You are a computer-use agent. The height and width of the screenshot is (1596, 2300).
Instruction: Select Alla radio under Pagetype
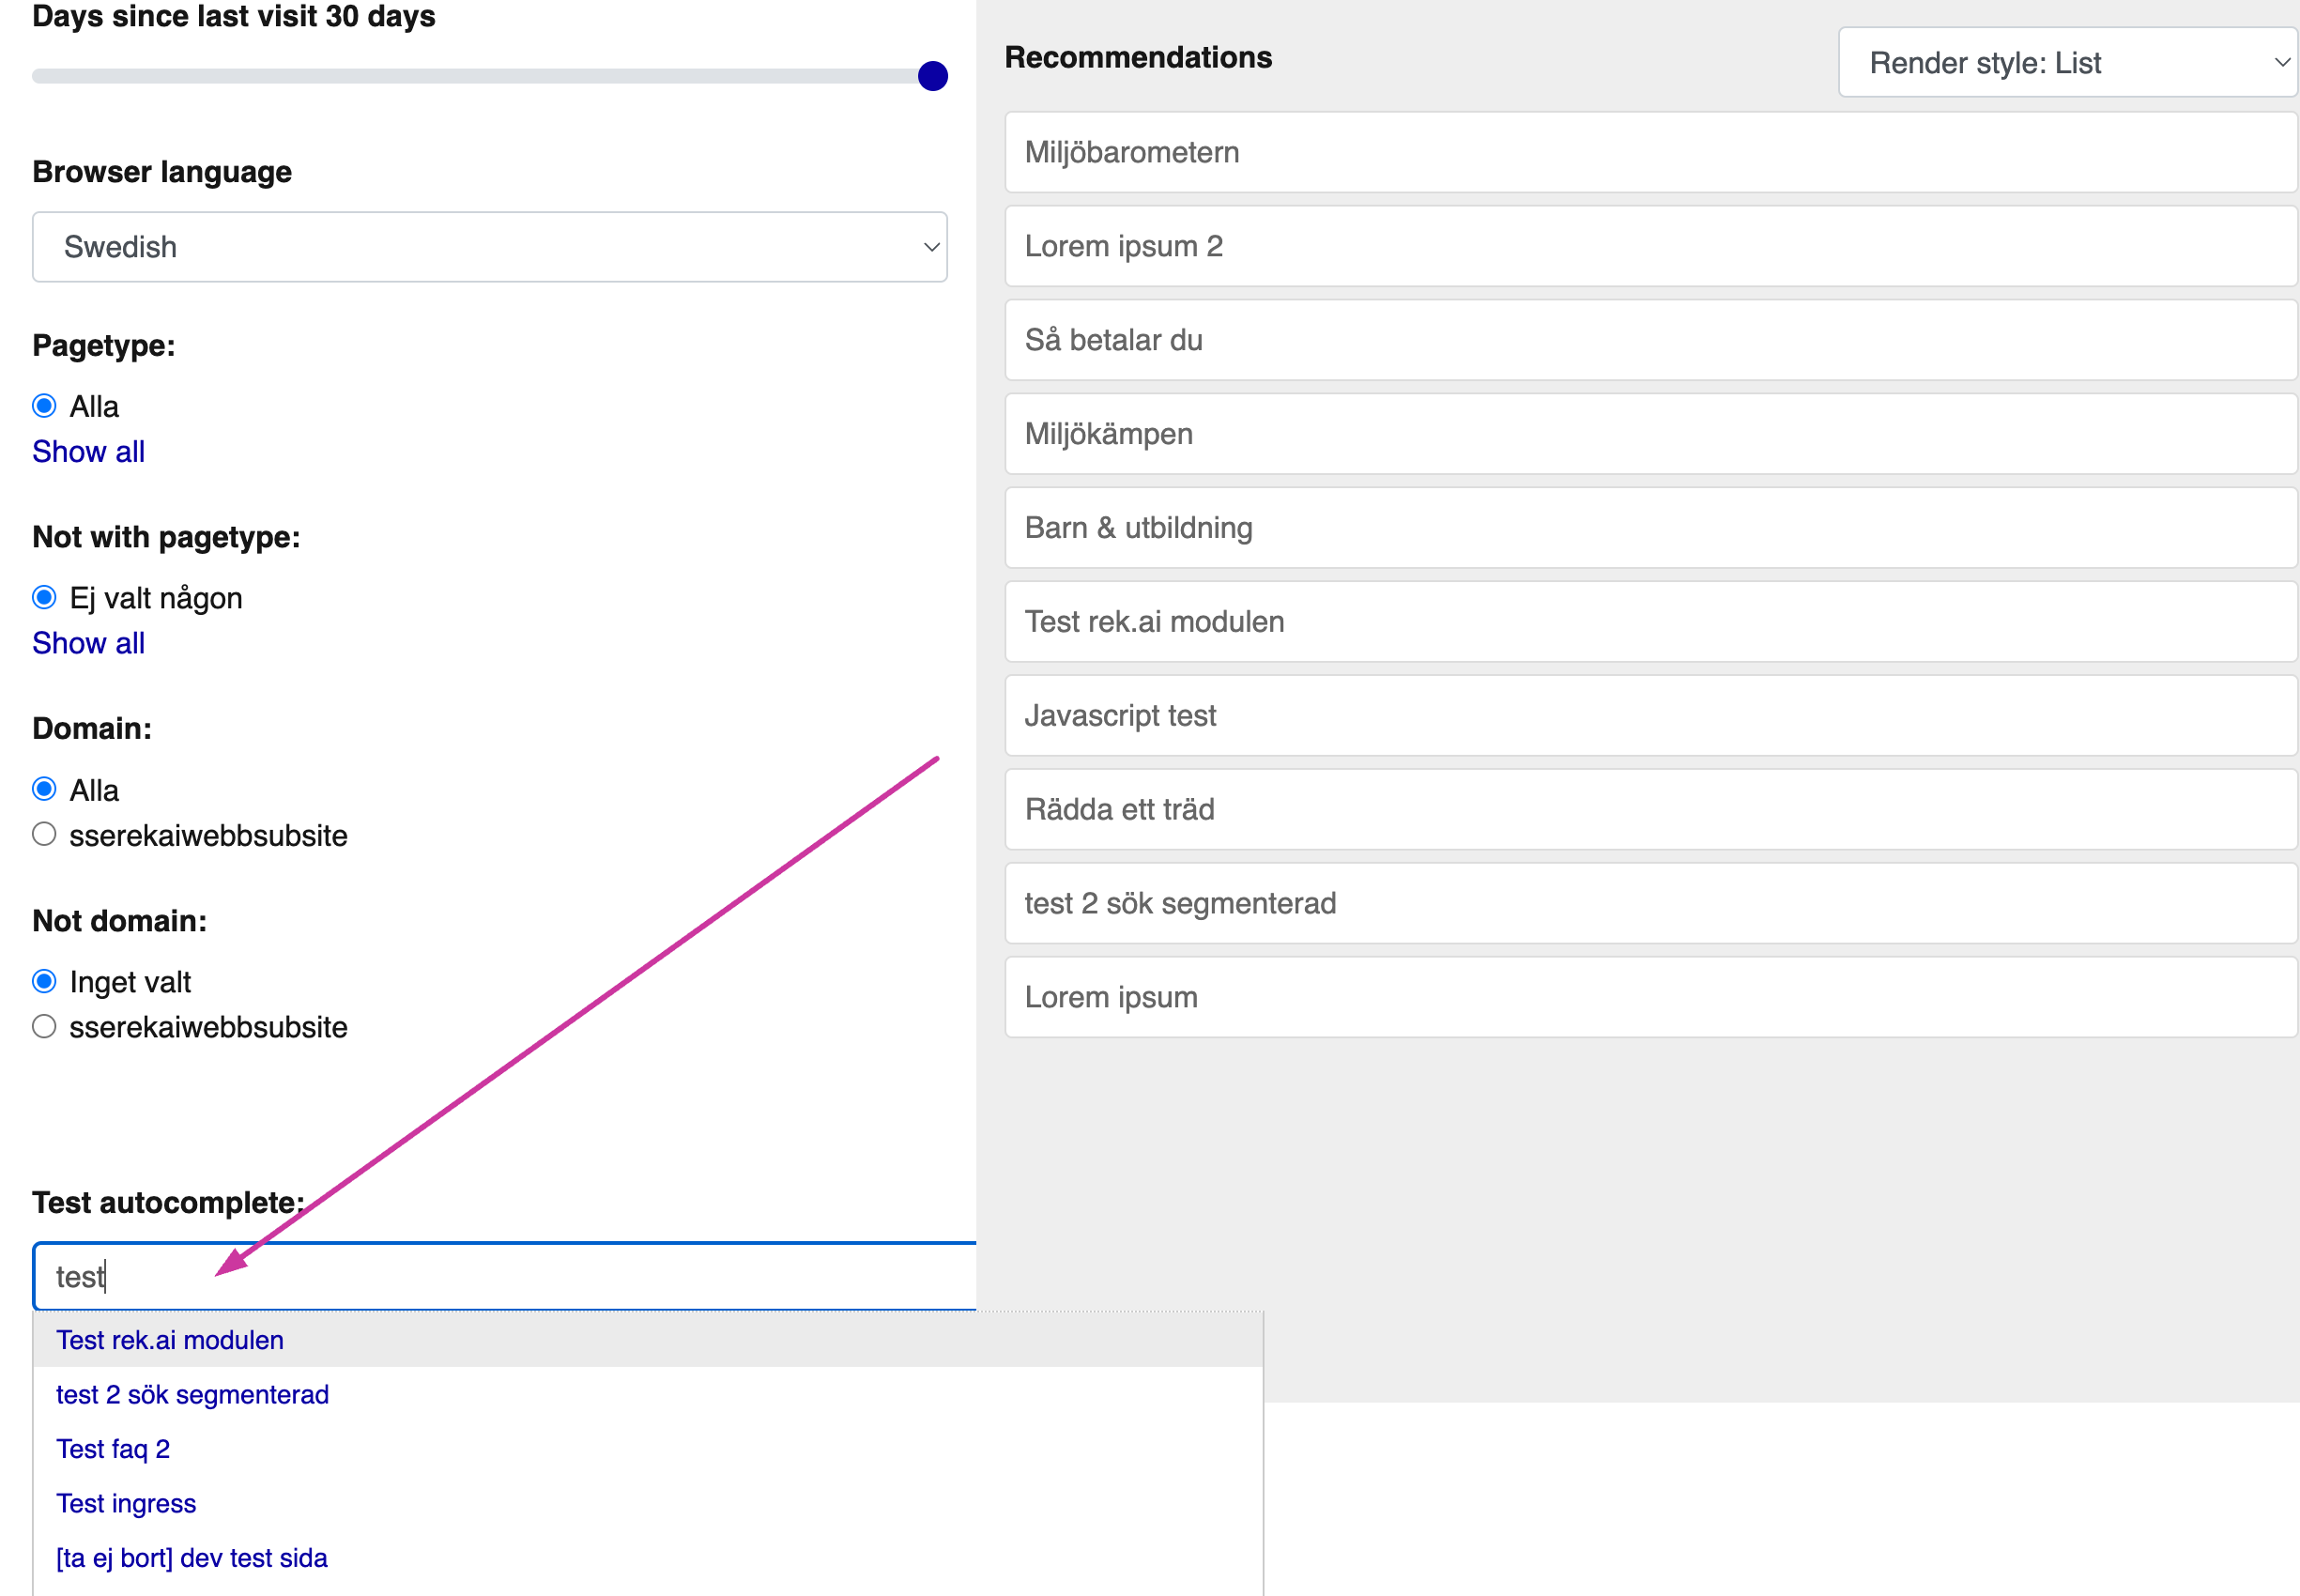click(x=44, y=406)
